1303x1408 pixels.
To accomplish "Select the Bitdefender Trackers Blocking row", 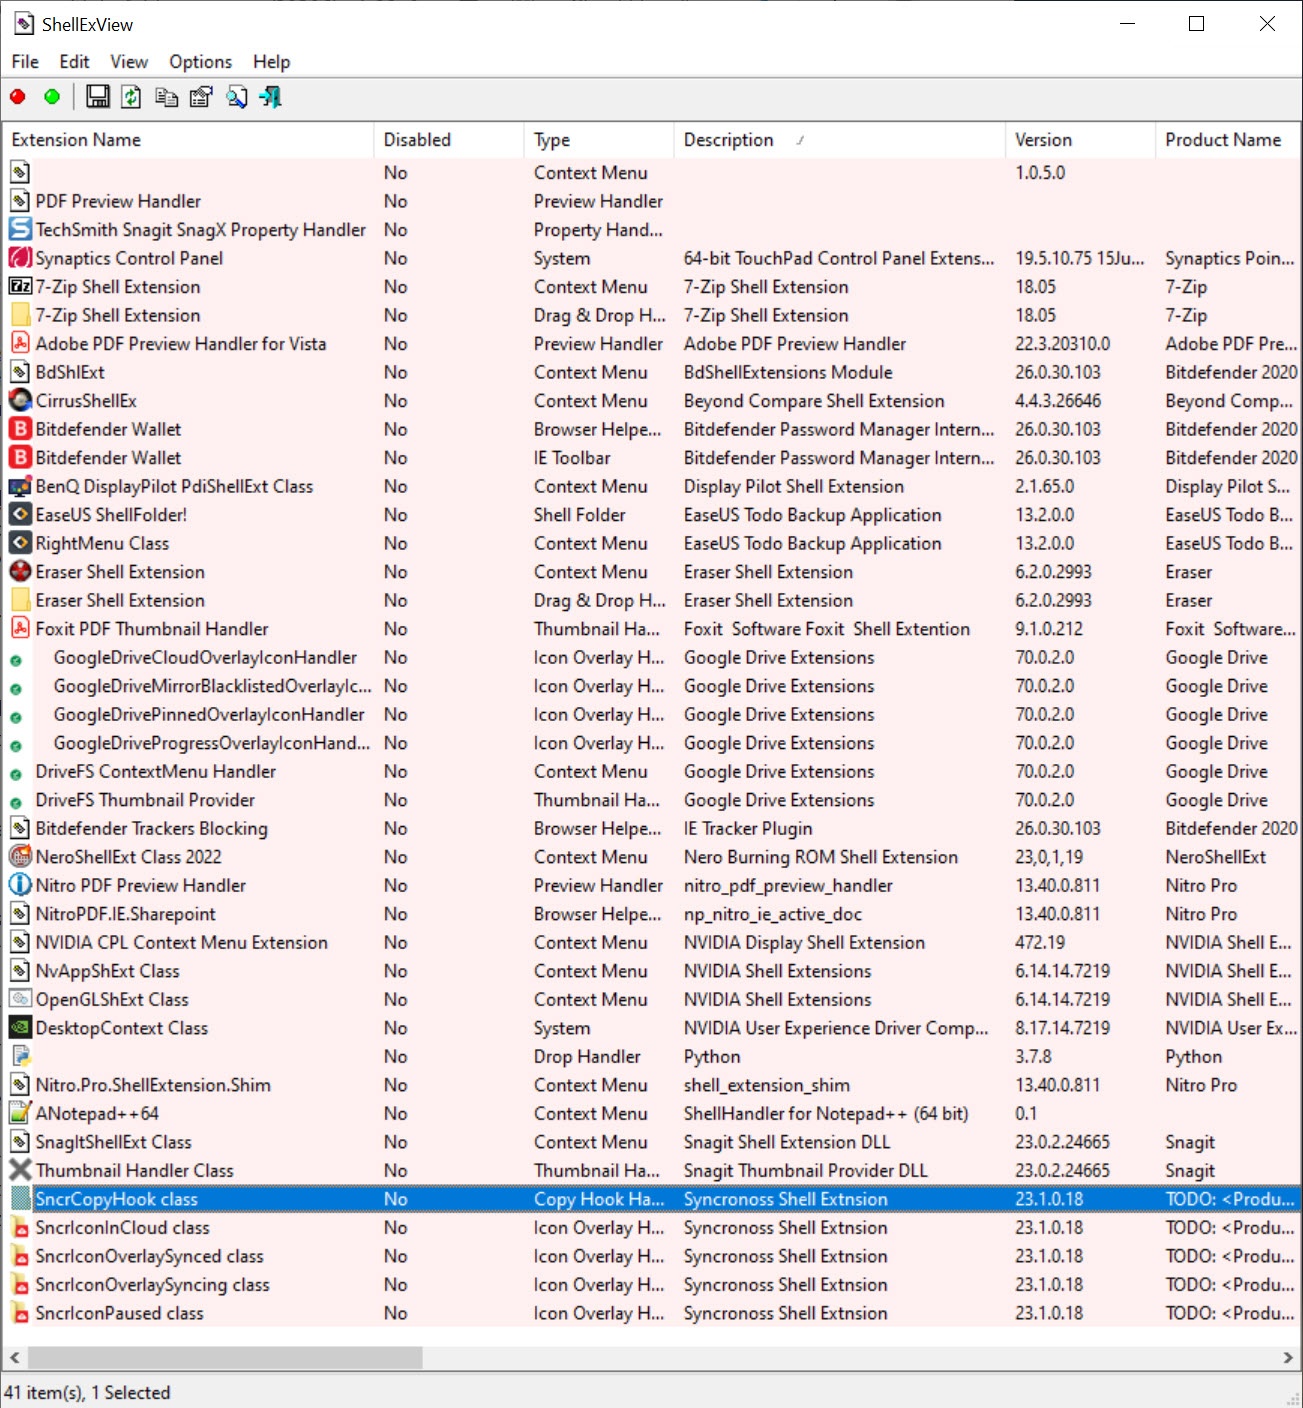I will pos(651,828).
